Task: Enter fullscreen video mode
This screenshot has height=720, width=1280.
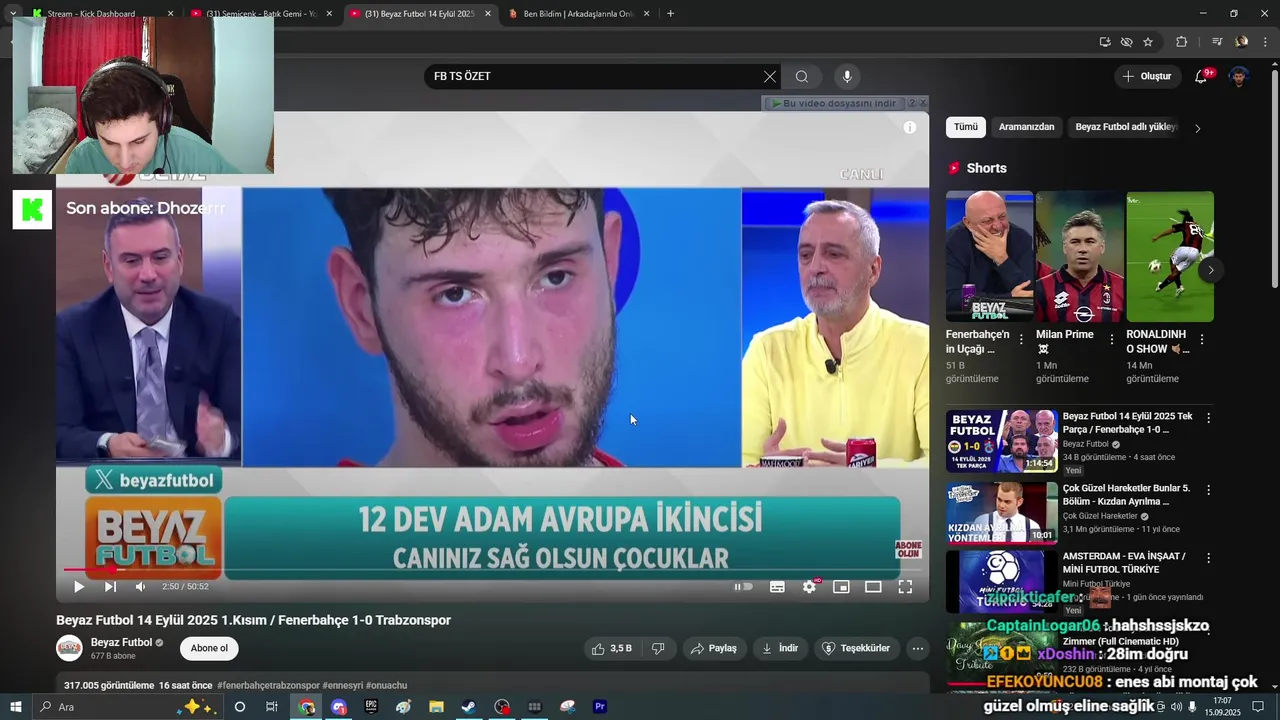Action: [x=905, y=587]
